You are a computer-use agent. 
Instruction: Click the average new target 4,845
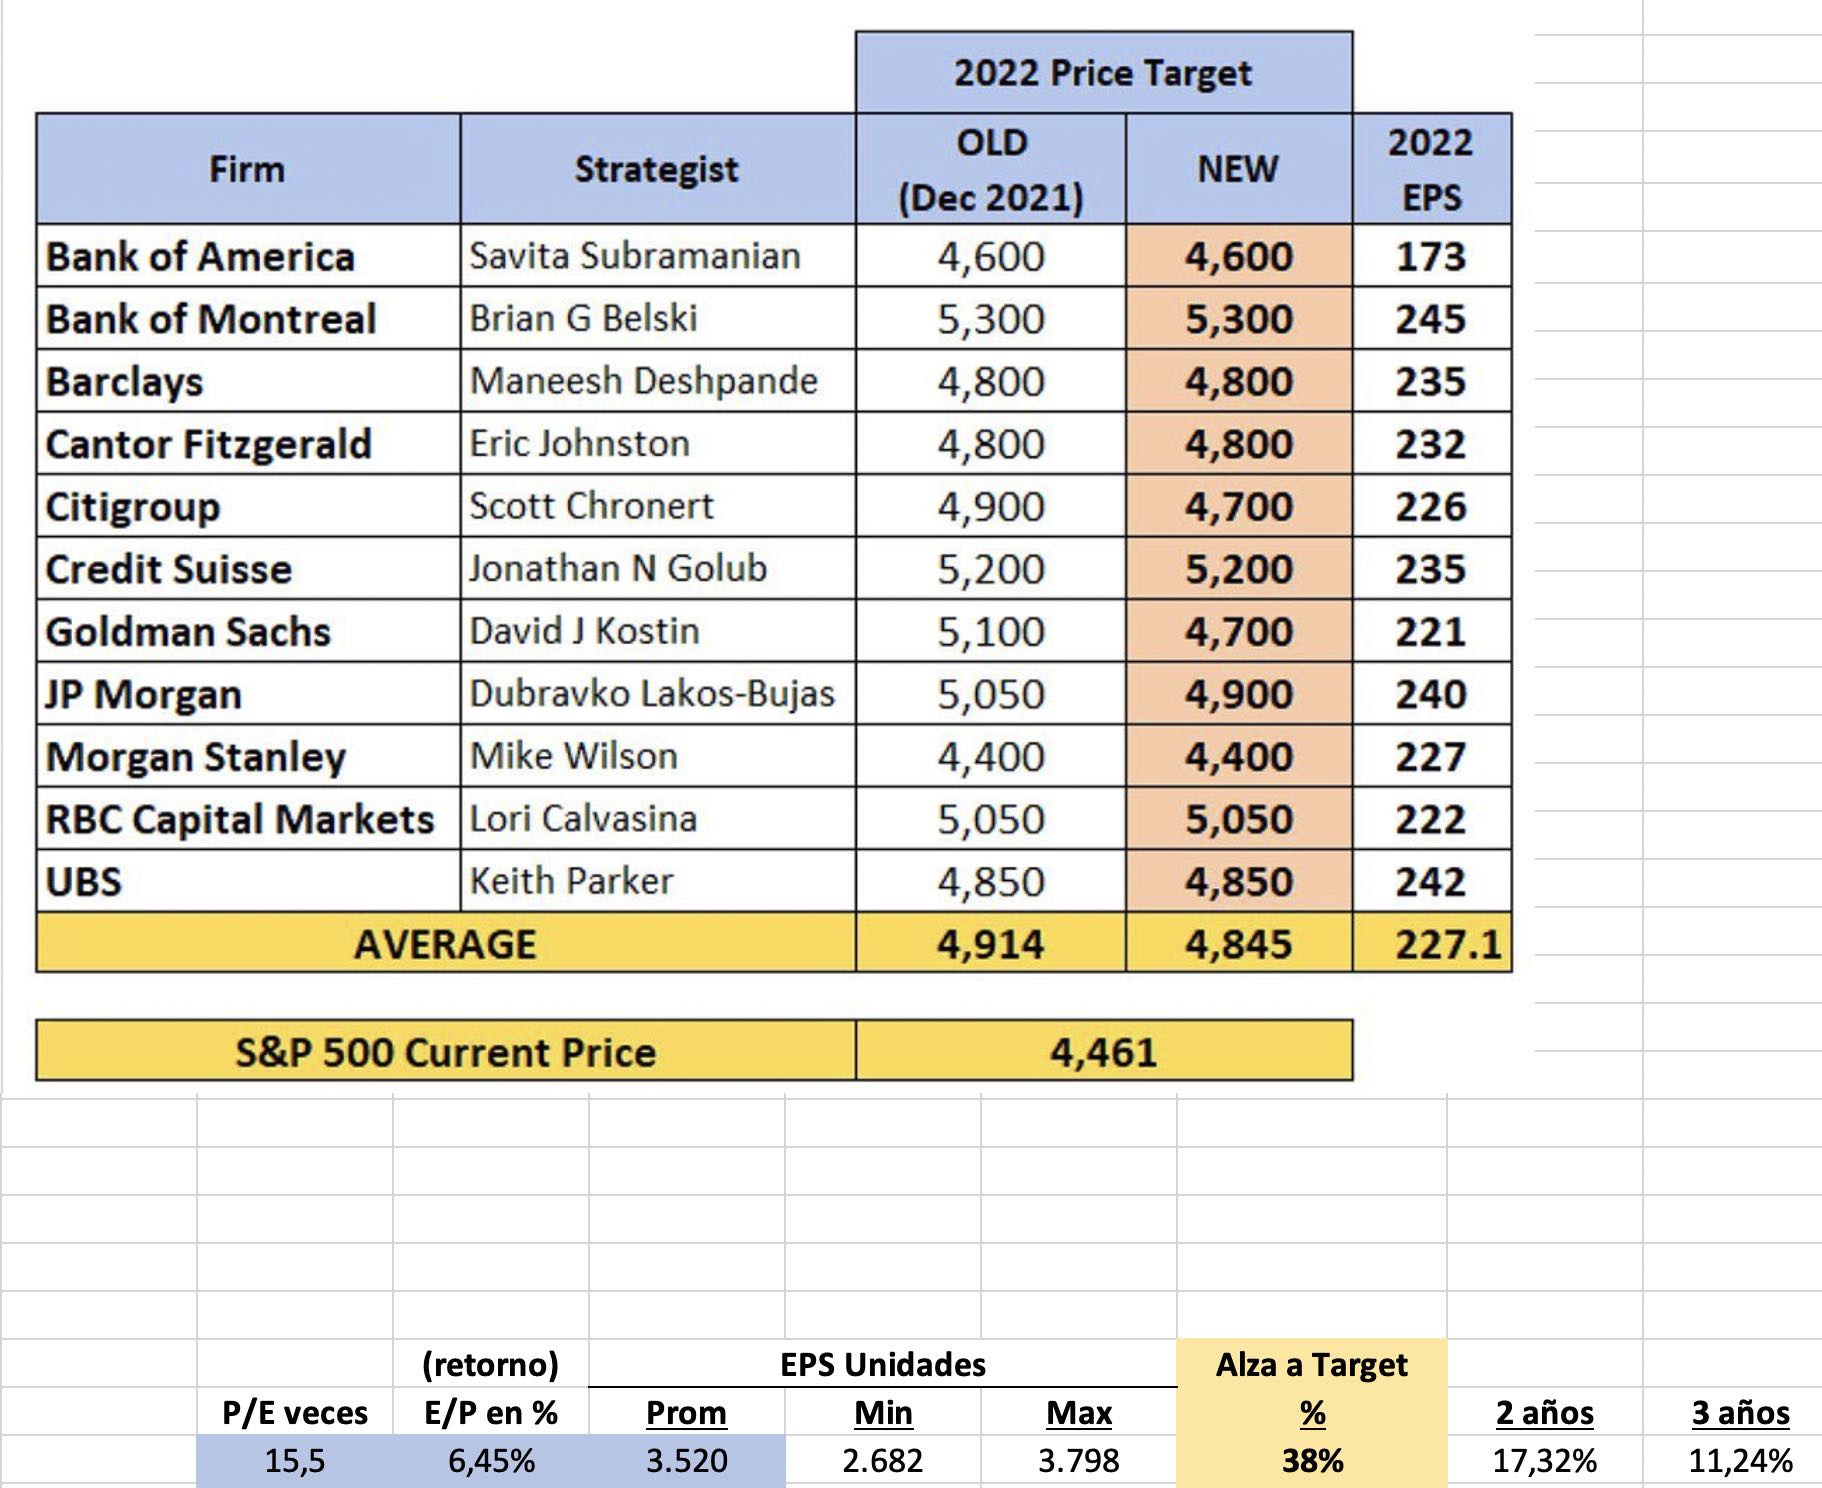pyautogui.click(x=1239, y=943)
